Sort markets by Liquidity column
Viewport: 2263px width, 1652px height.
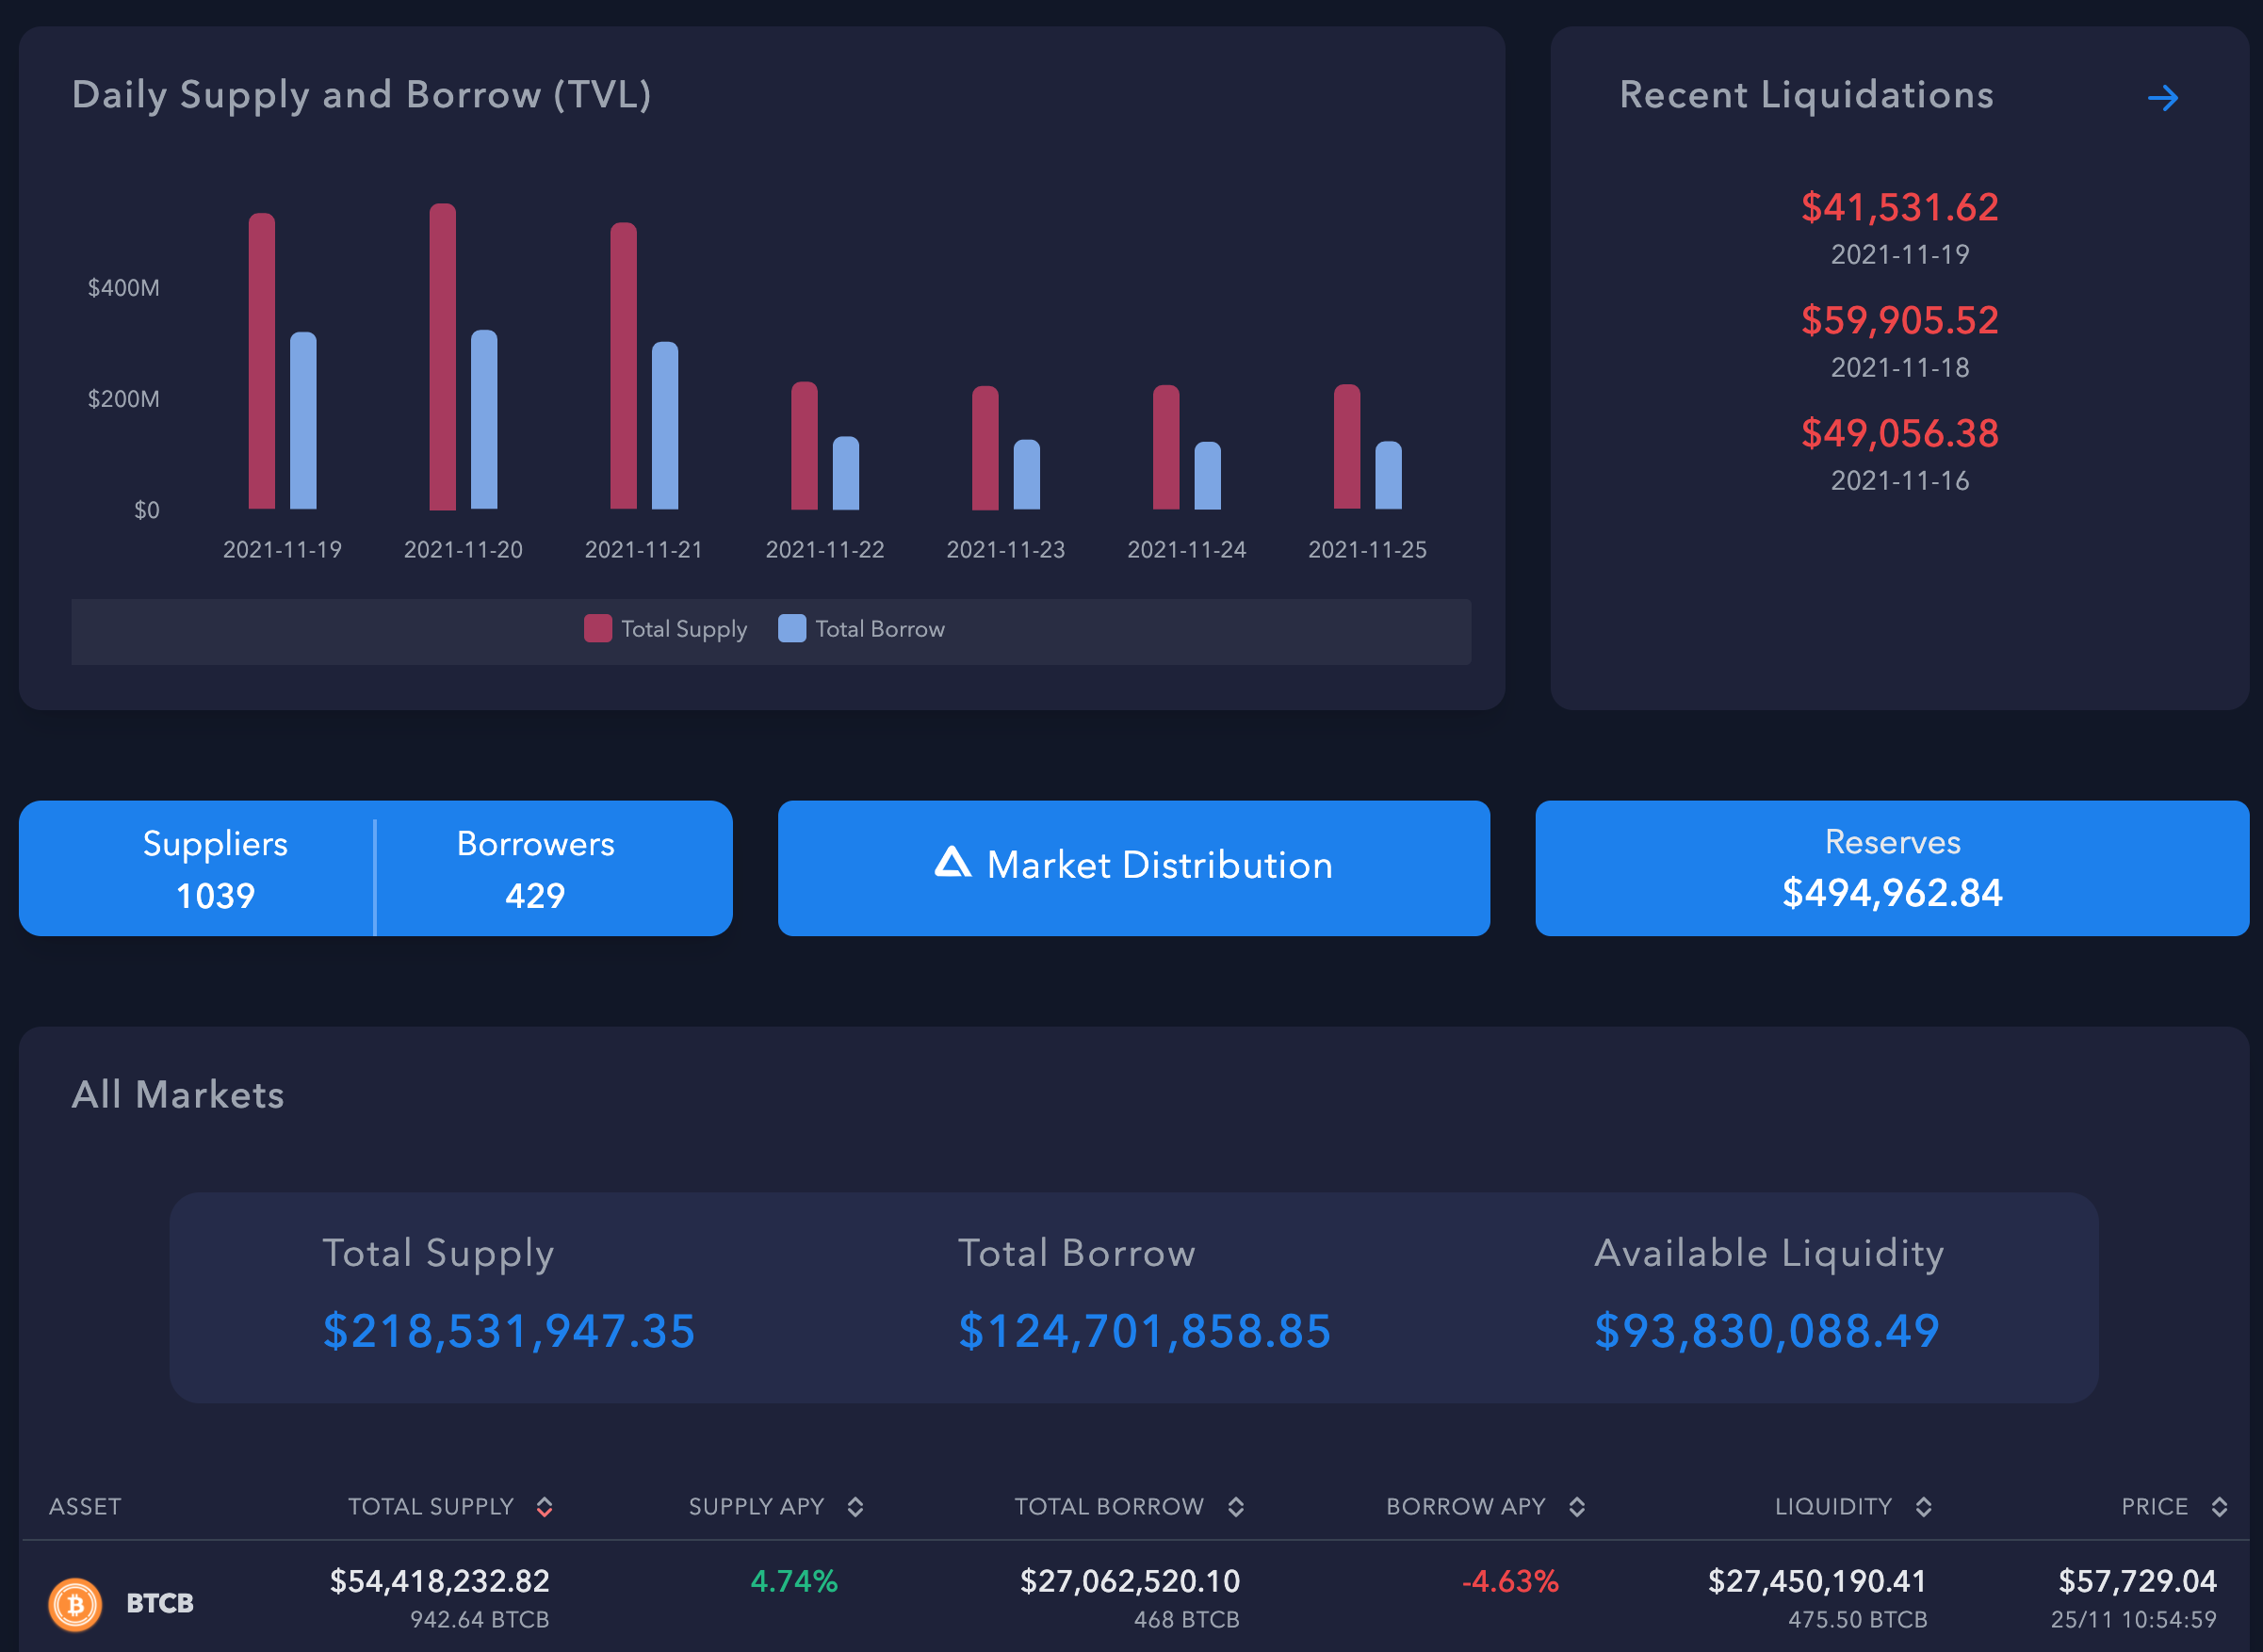click(x=1922, y=1507)
